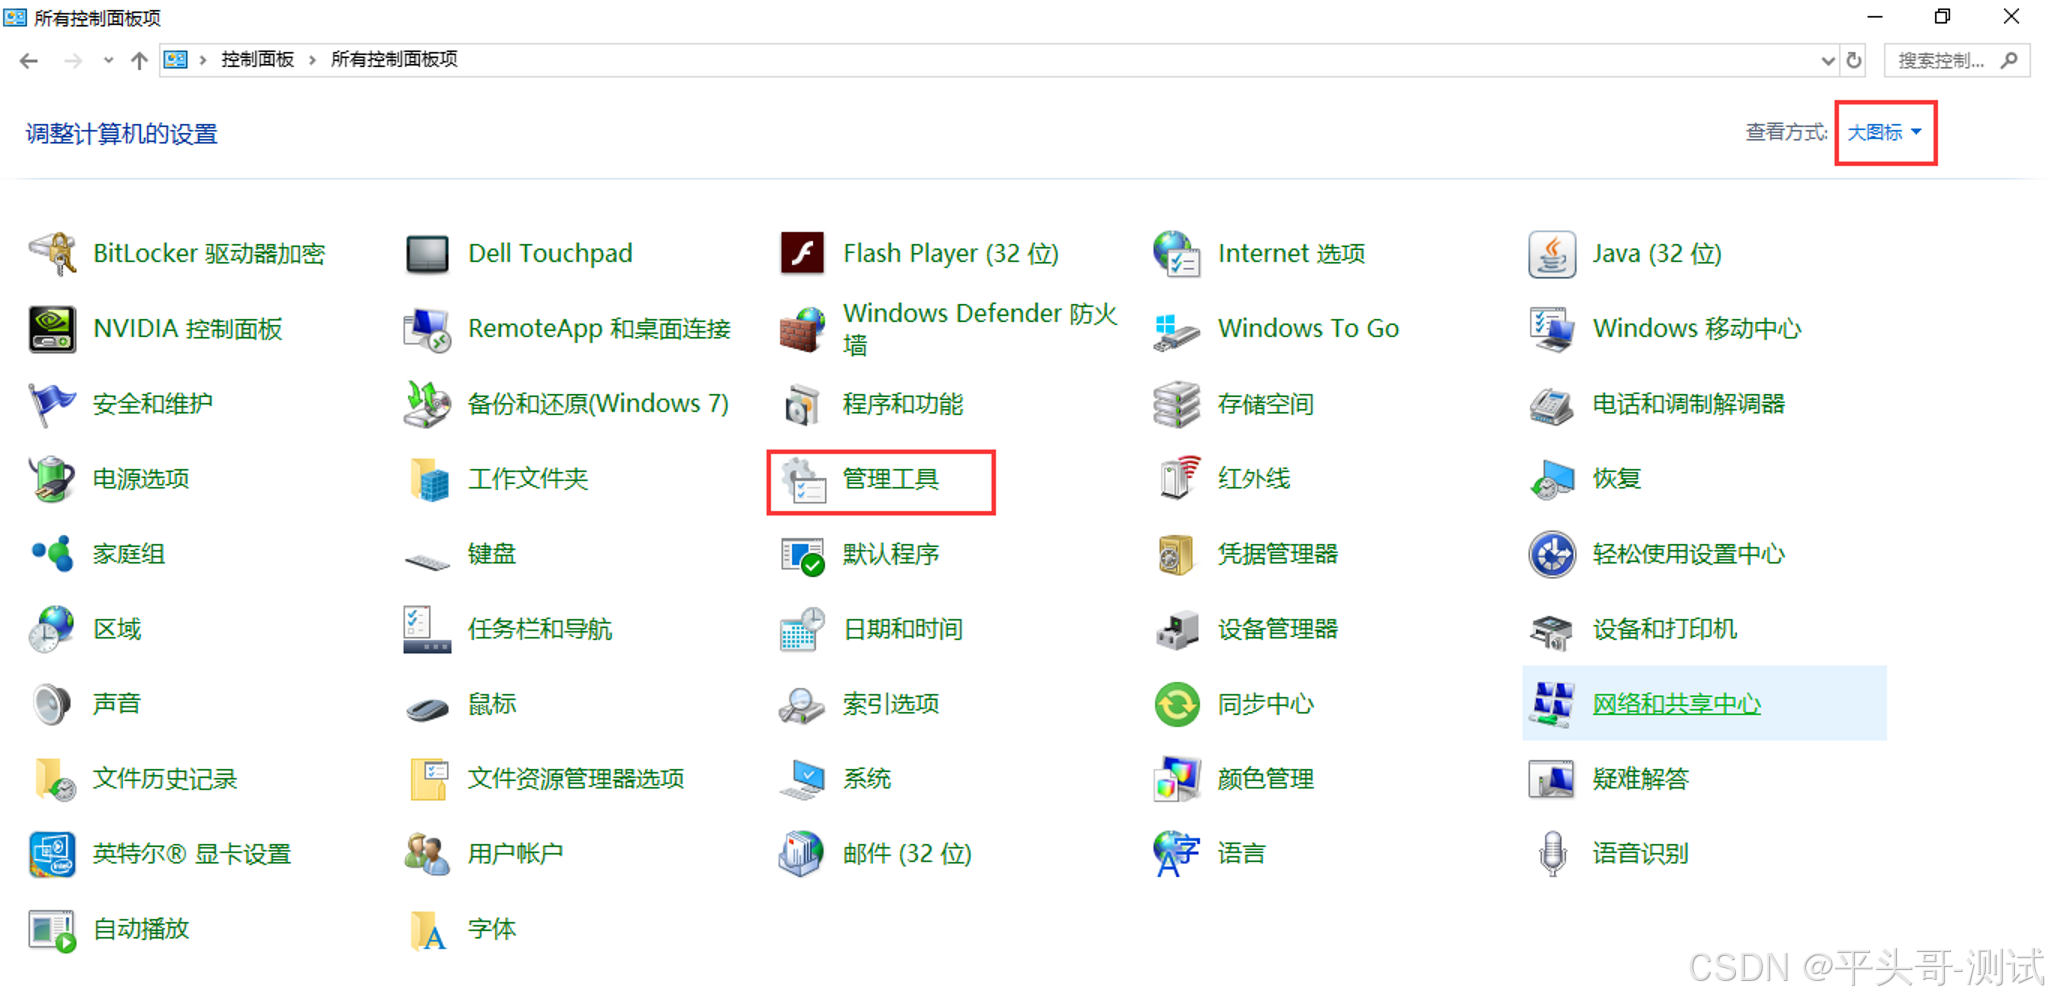This screenshot has width=2049, height=1002.
Task: Click the Control Panel icon in the address bar
Action: pyautogui.click(x=176, y=60)
